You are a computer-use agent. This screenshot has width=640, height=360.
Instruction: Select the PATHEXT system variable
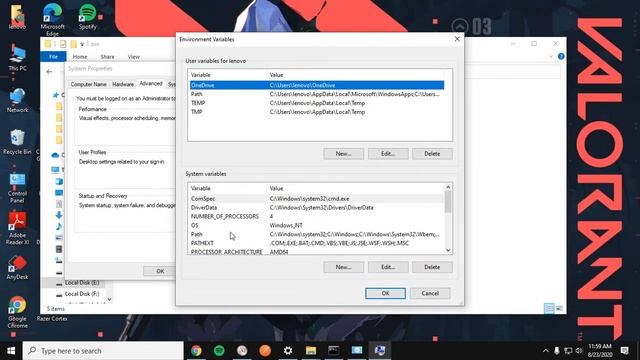(316, 243)
